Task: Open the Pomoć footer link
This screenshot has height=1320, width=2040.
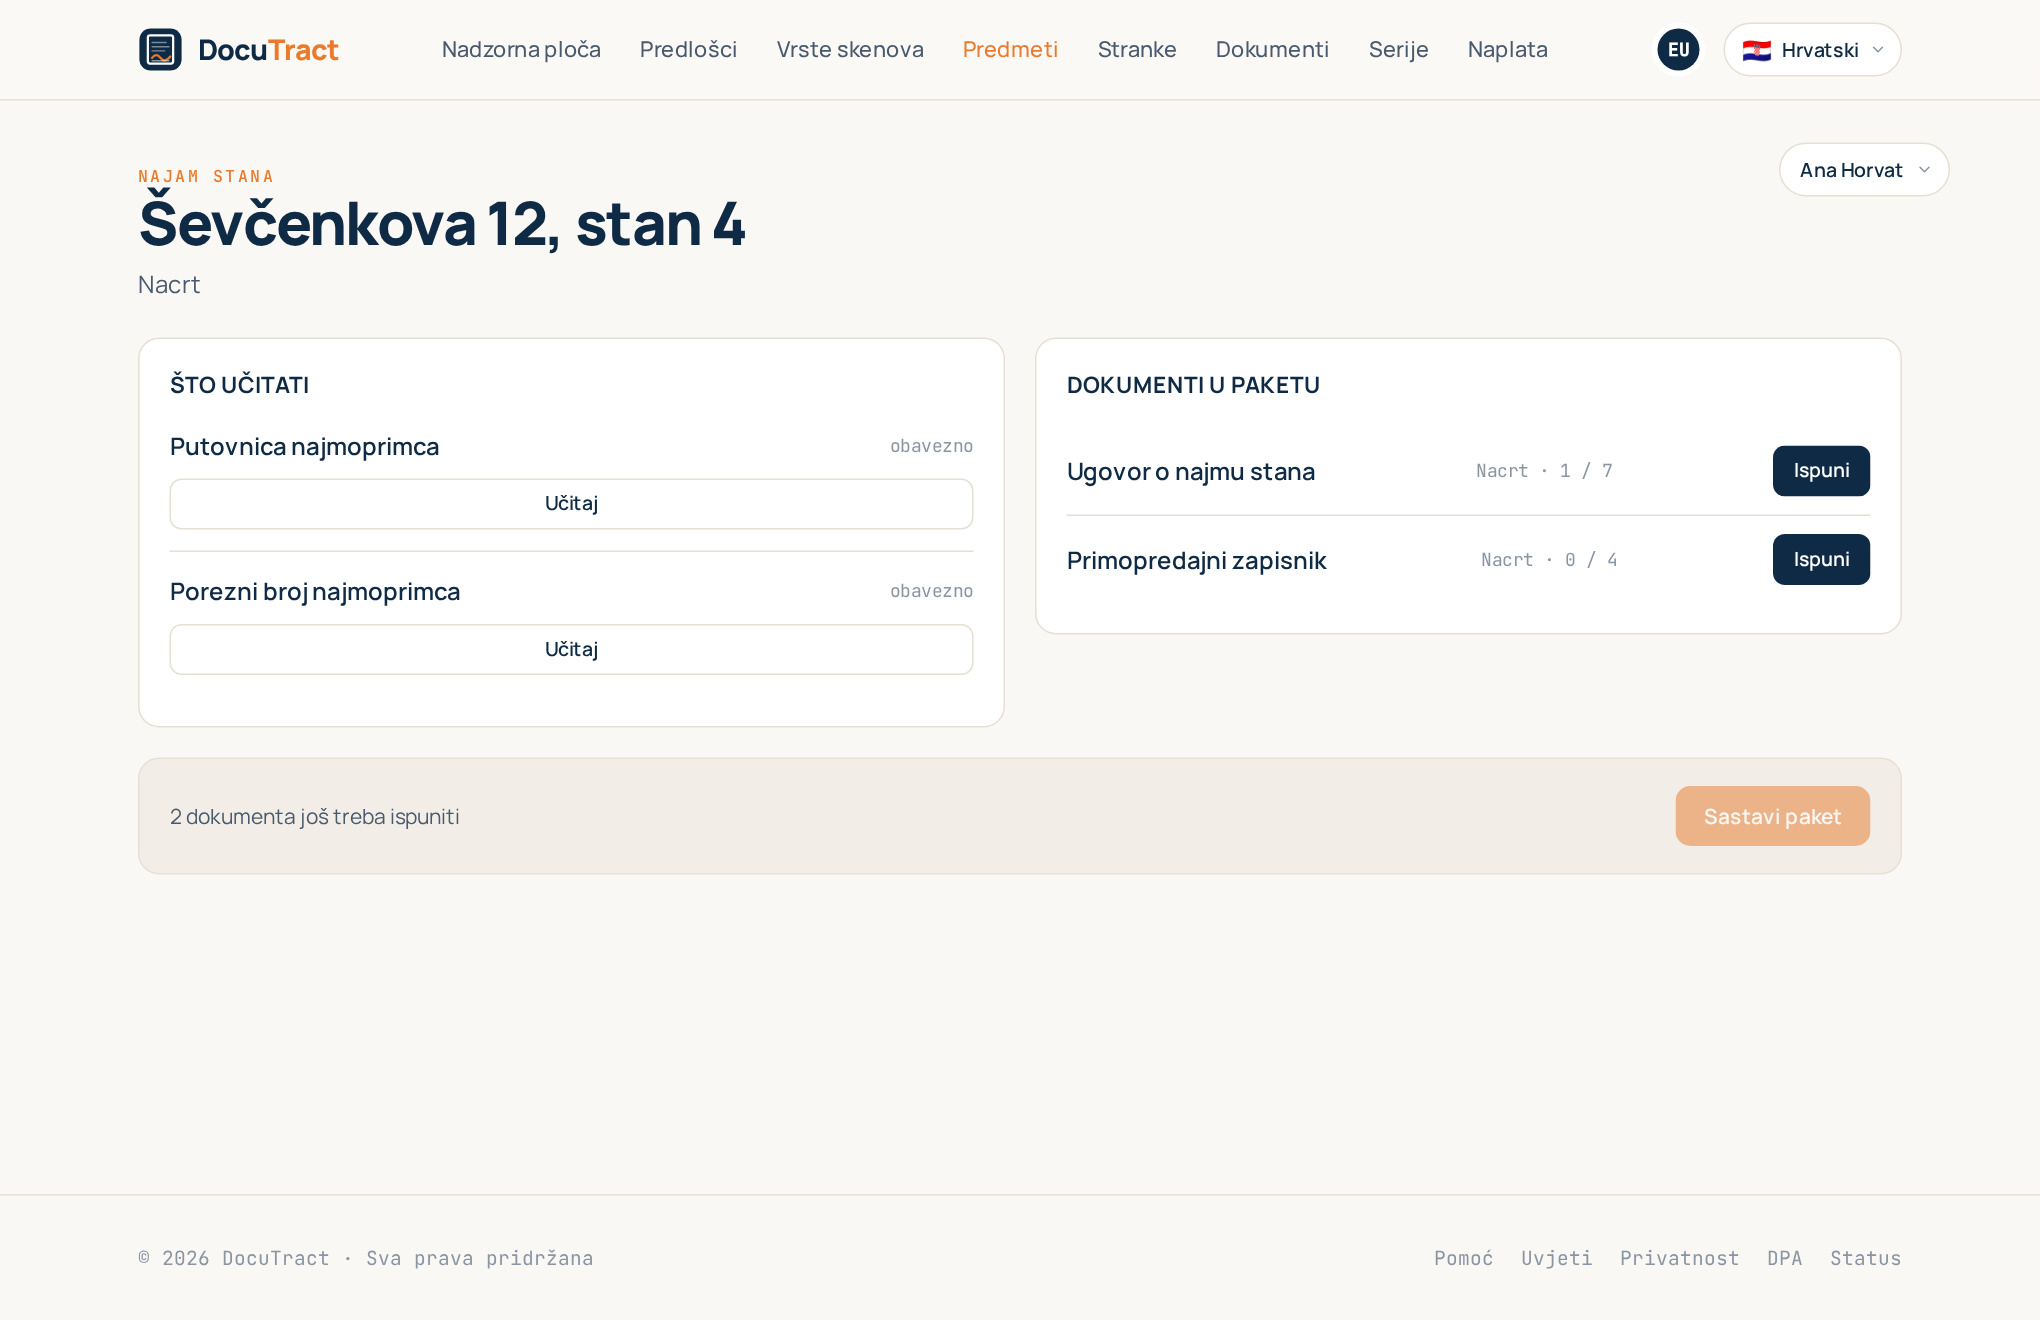Action: tap(1463, 1258)
